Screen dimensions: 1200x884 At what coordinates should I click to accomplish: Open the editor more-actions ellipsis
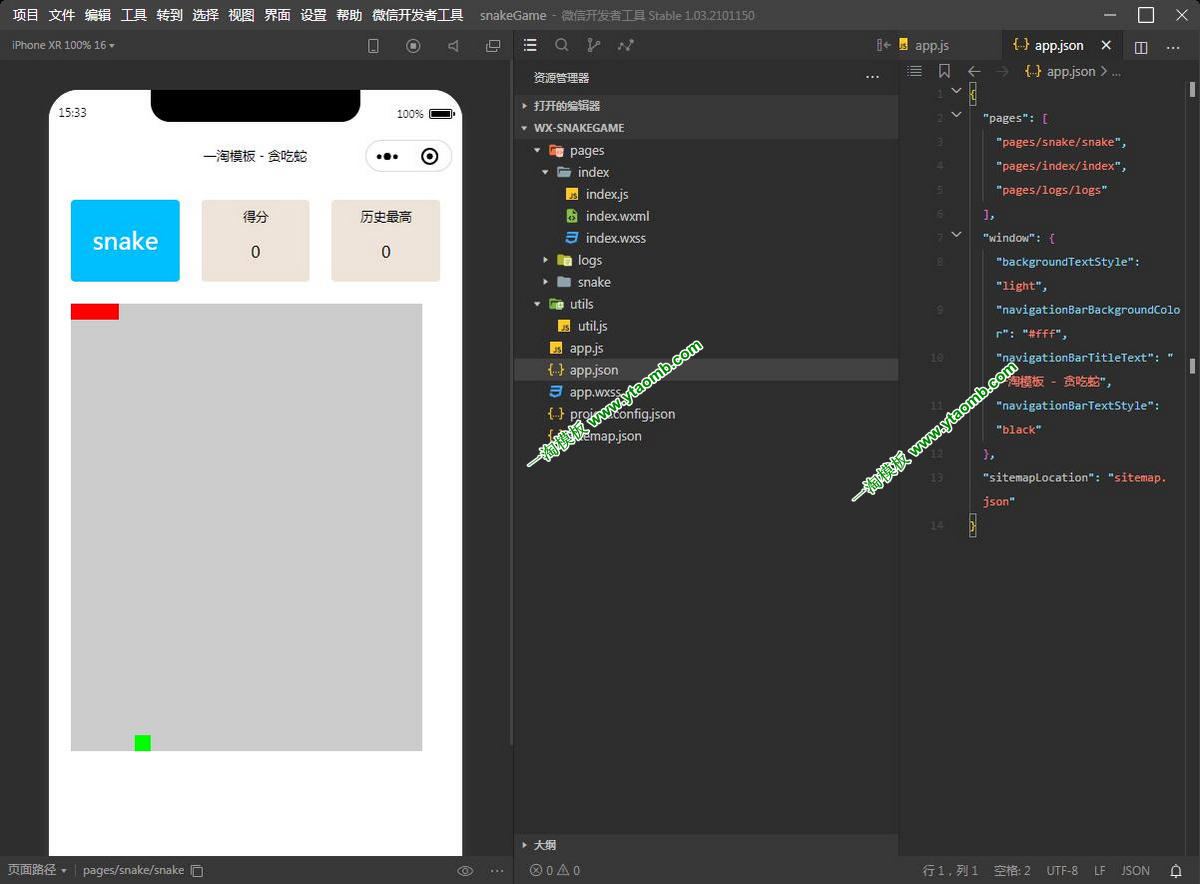pos(1173,46)
